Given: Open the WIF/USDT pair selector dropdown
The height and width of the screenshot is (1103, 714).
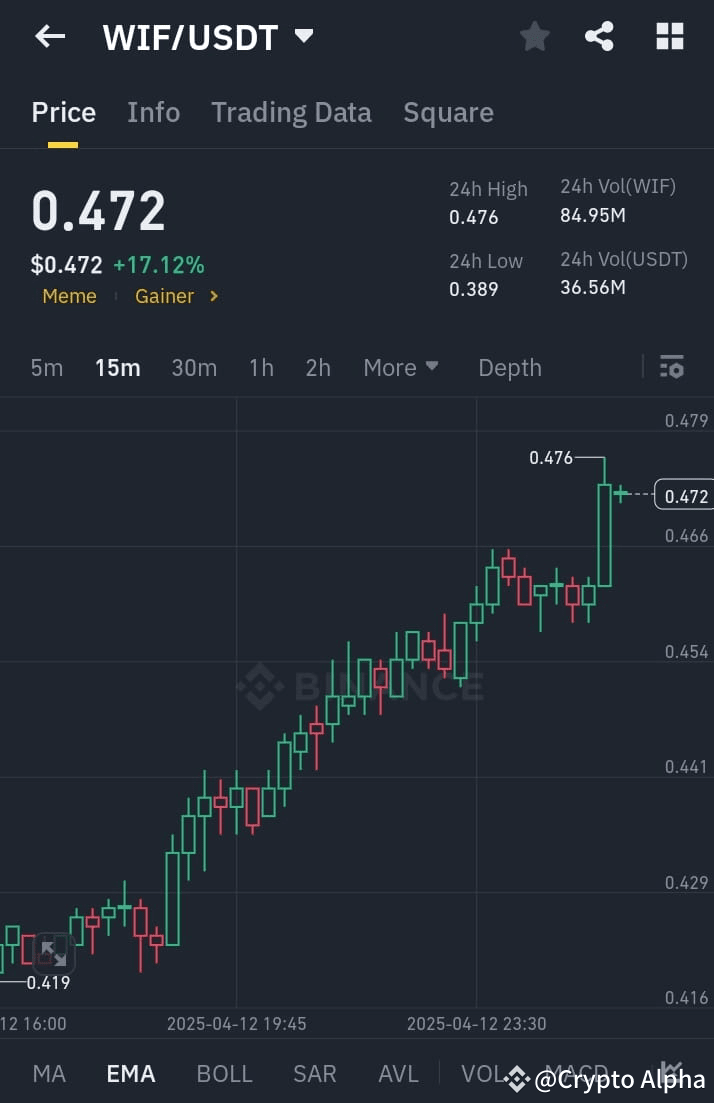Looking at the screenshot, I should pyautogui.click(x=207, y=36).
